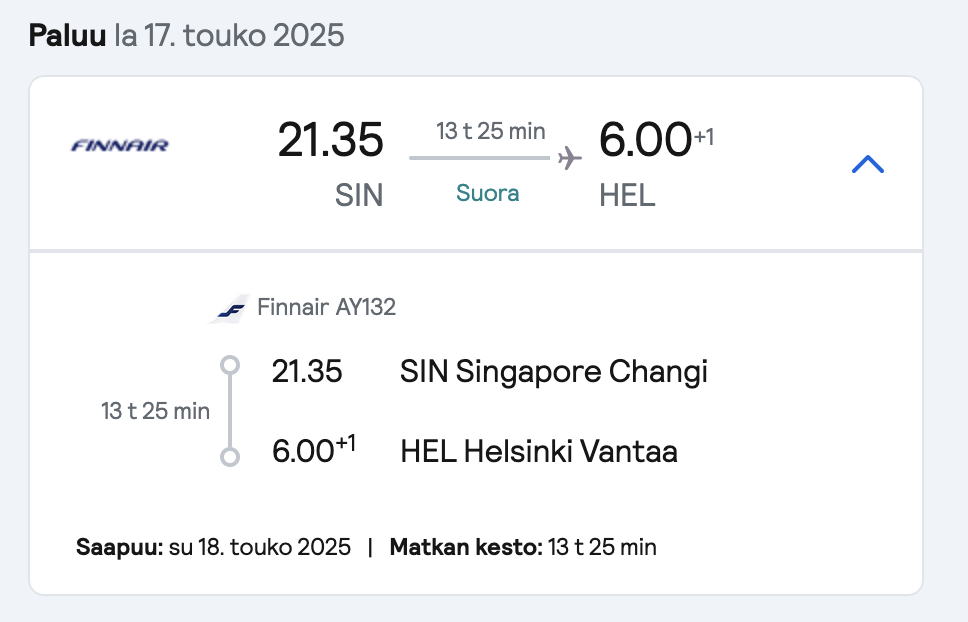Click the 6.00 arrival time in header
The image size is (968, 622).
(x=645, y=139)
